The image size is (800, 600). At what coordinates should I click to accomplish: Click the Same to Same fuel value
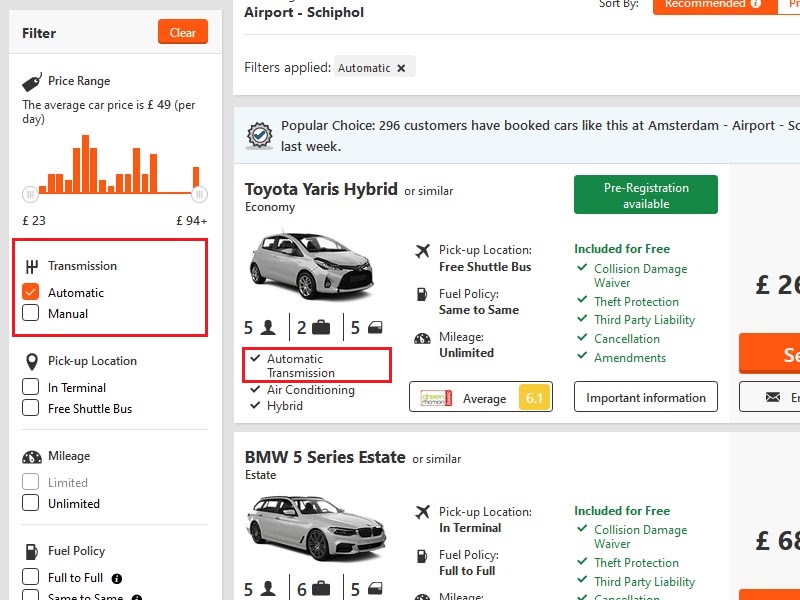click(479, 310)
